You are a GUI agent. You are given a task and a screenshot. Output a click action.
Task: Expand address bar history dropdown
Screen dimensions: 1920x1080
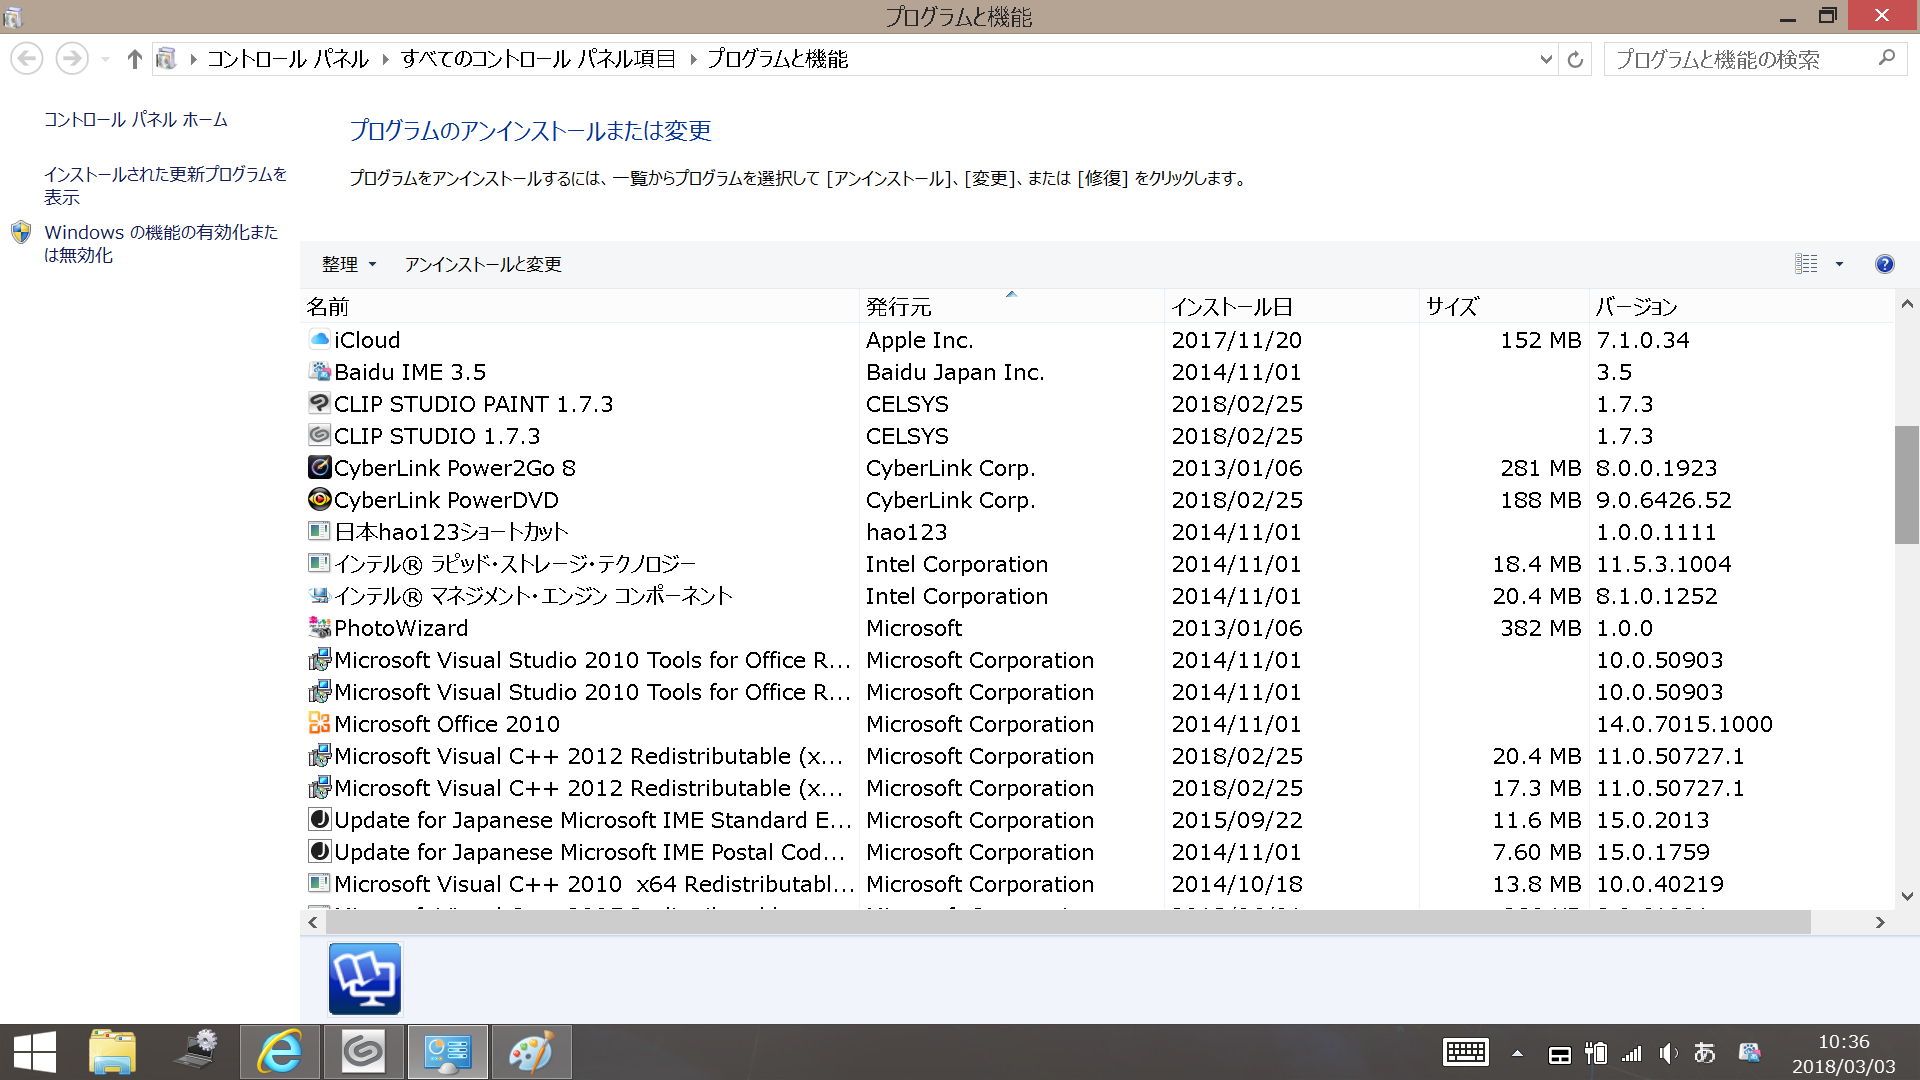(1546, 60)
